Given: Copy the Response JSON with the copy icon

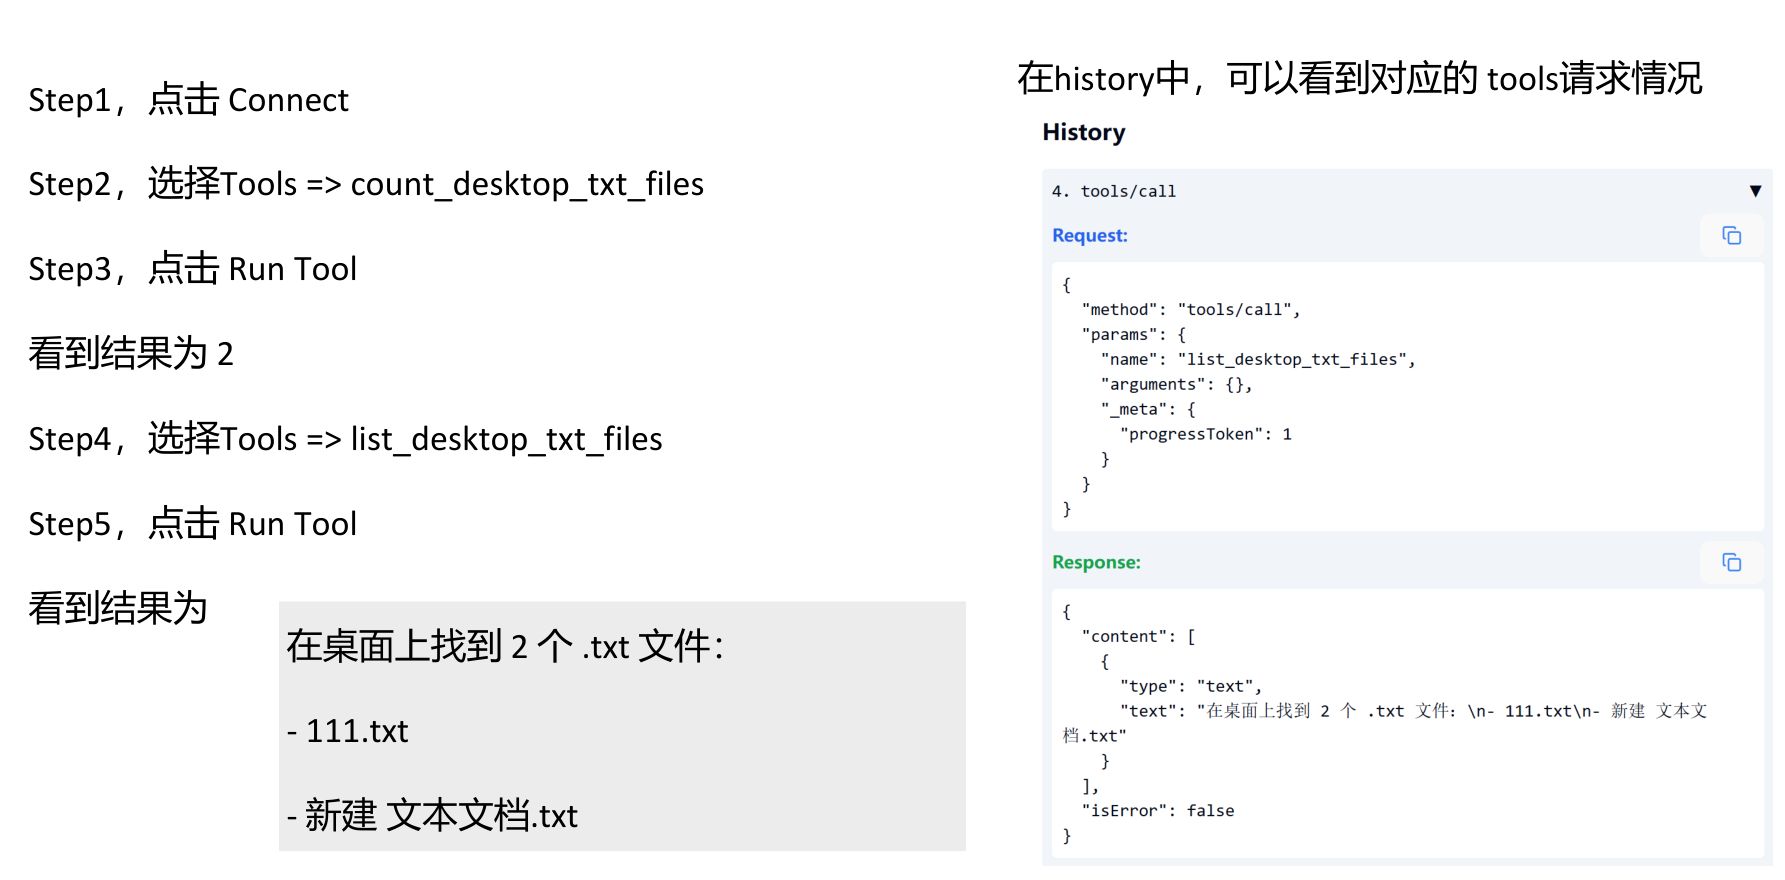Looking at the screenshot, I should tap(1731, 562).
